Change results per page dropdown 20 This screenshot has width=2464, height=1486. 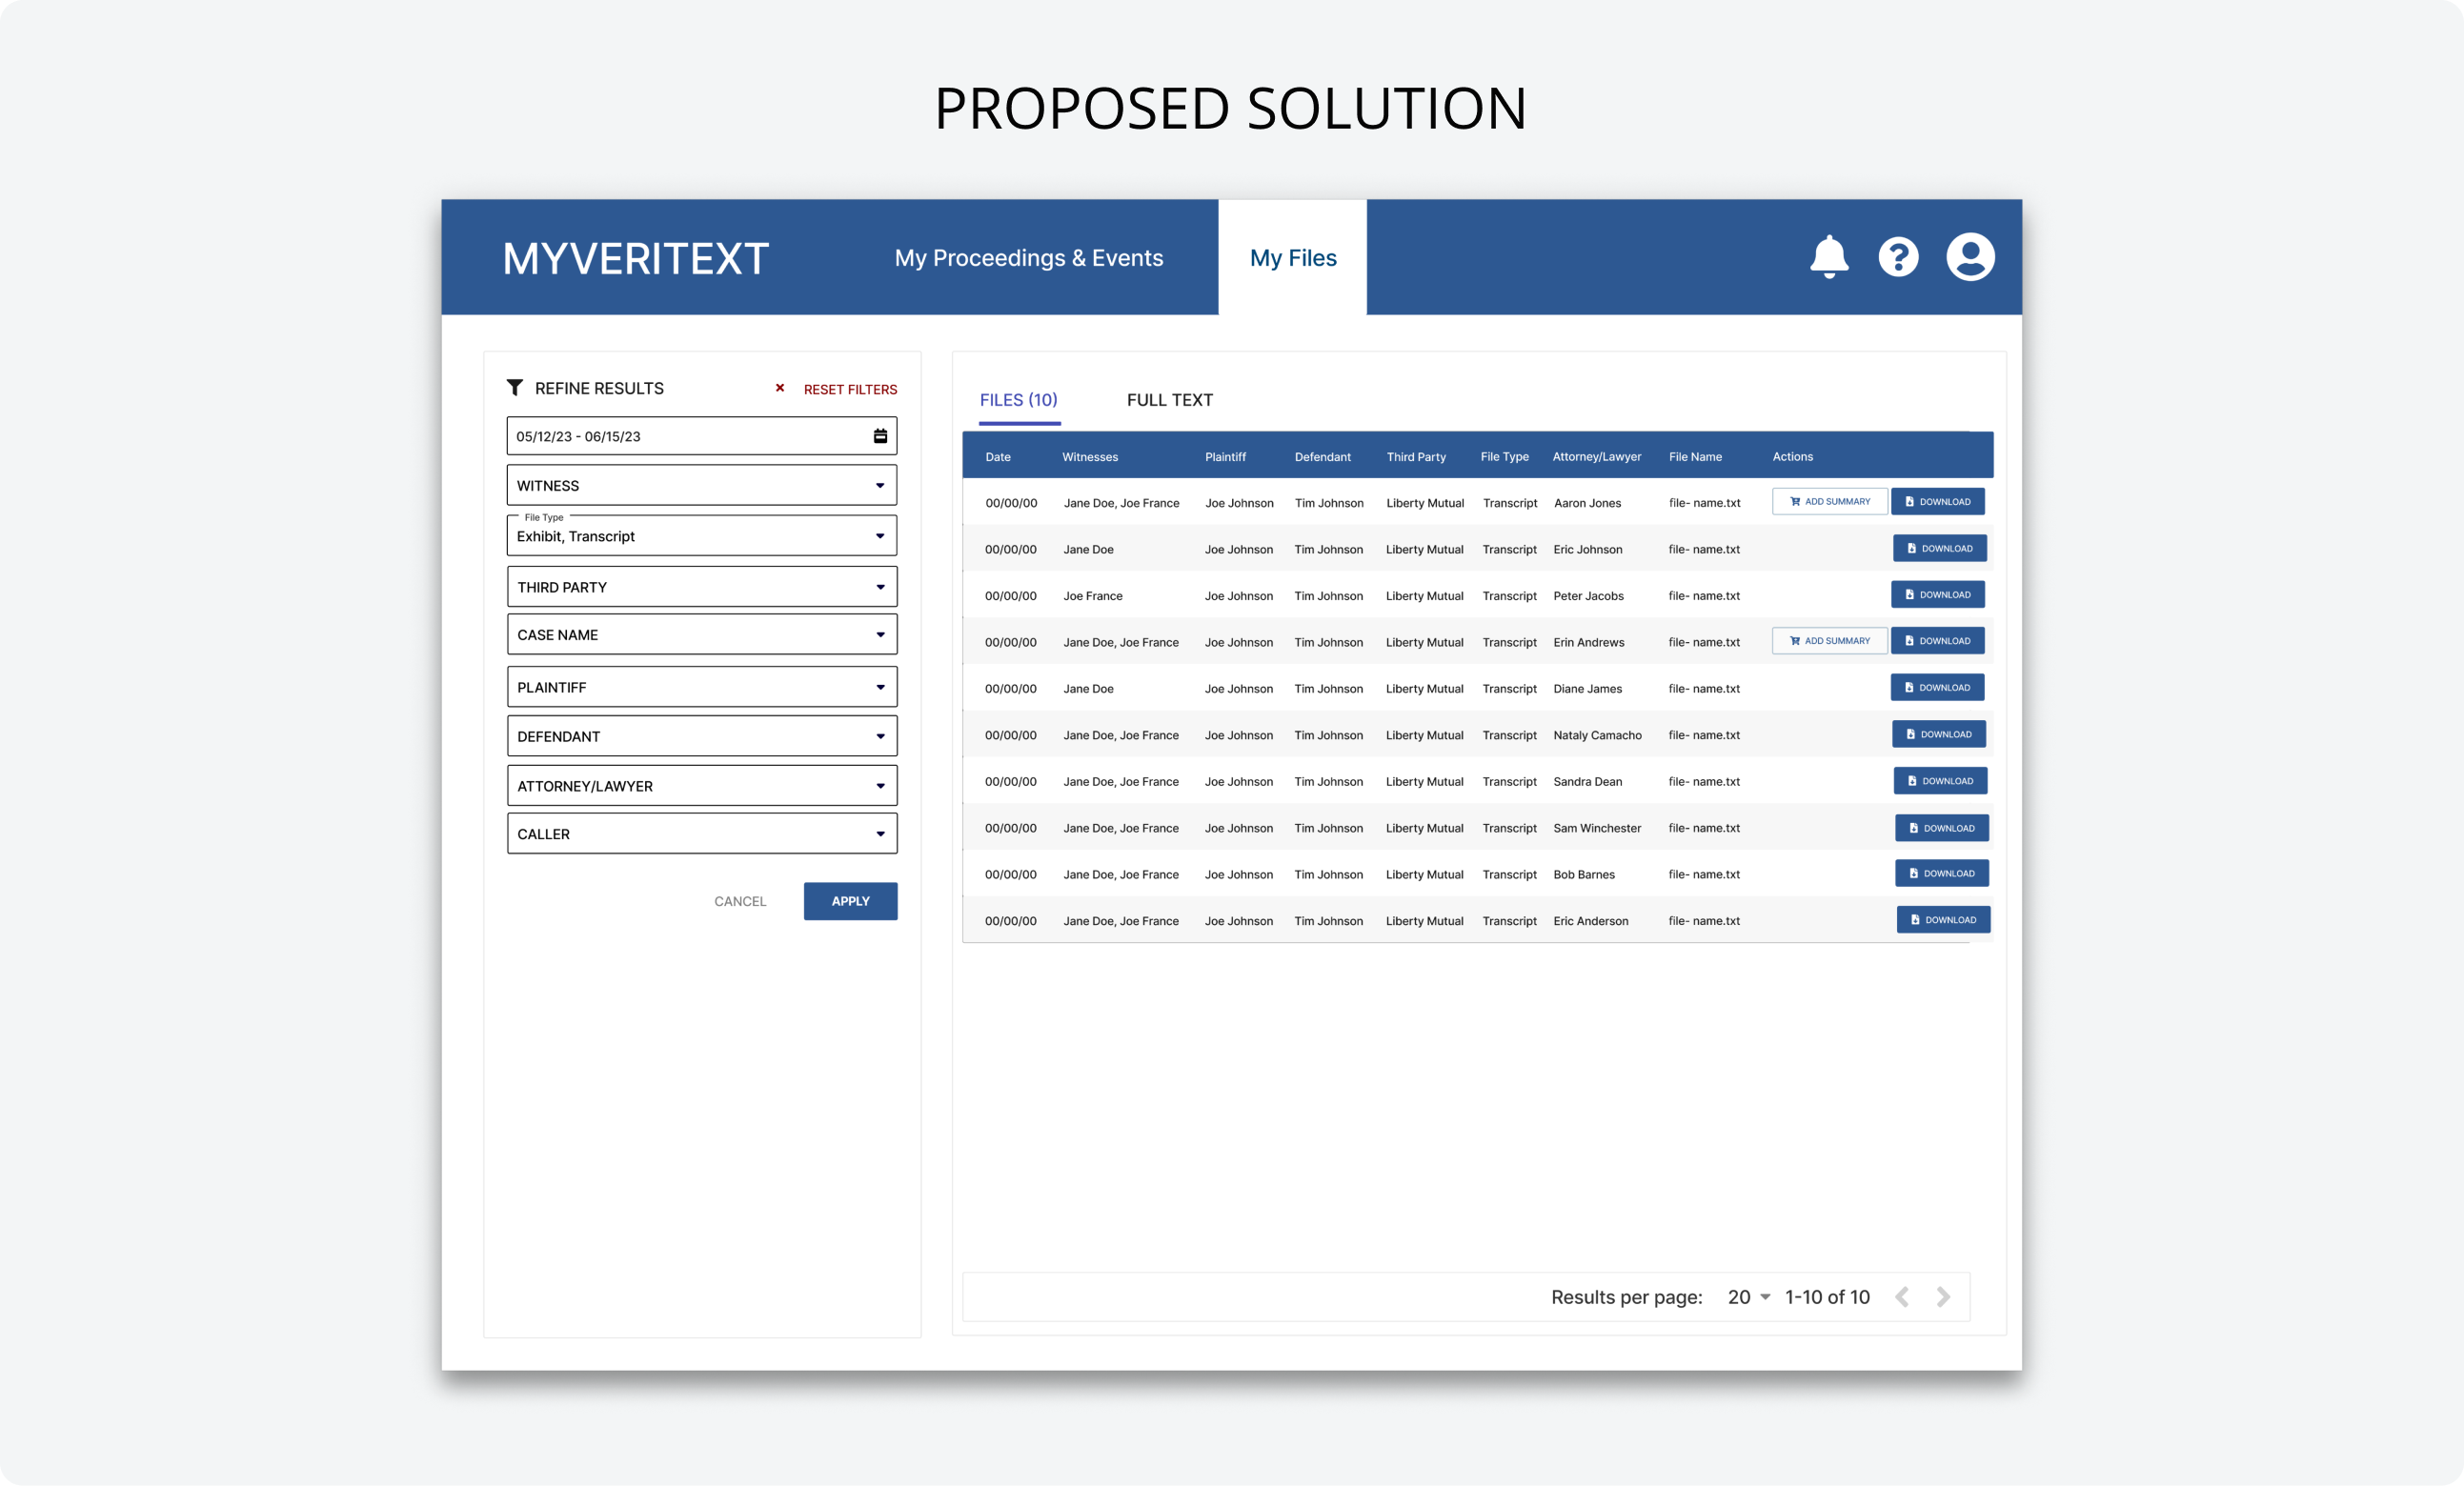tap(1748, 1297)
